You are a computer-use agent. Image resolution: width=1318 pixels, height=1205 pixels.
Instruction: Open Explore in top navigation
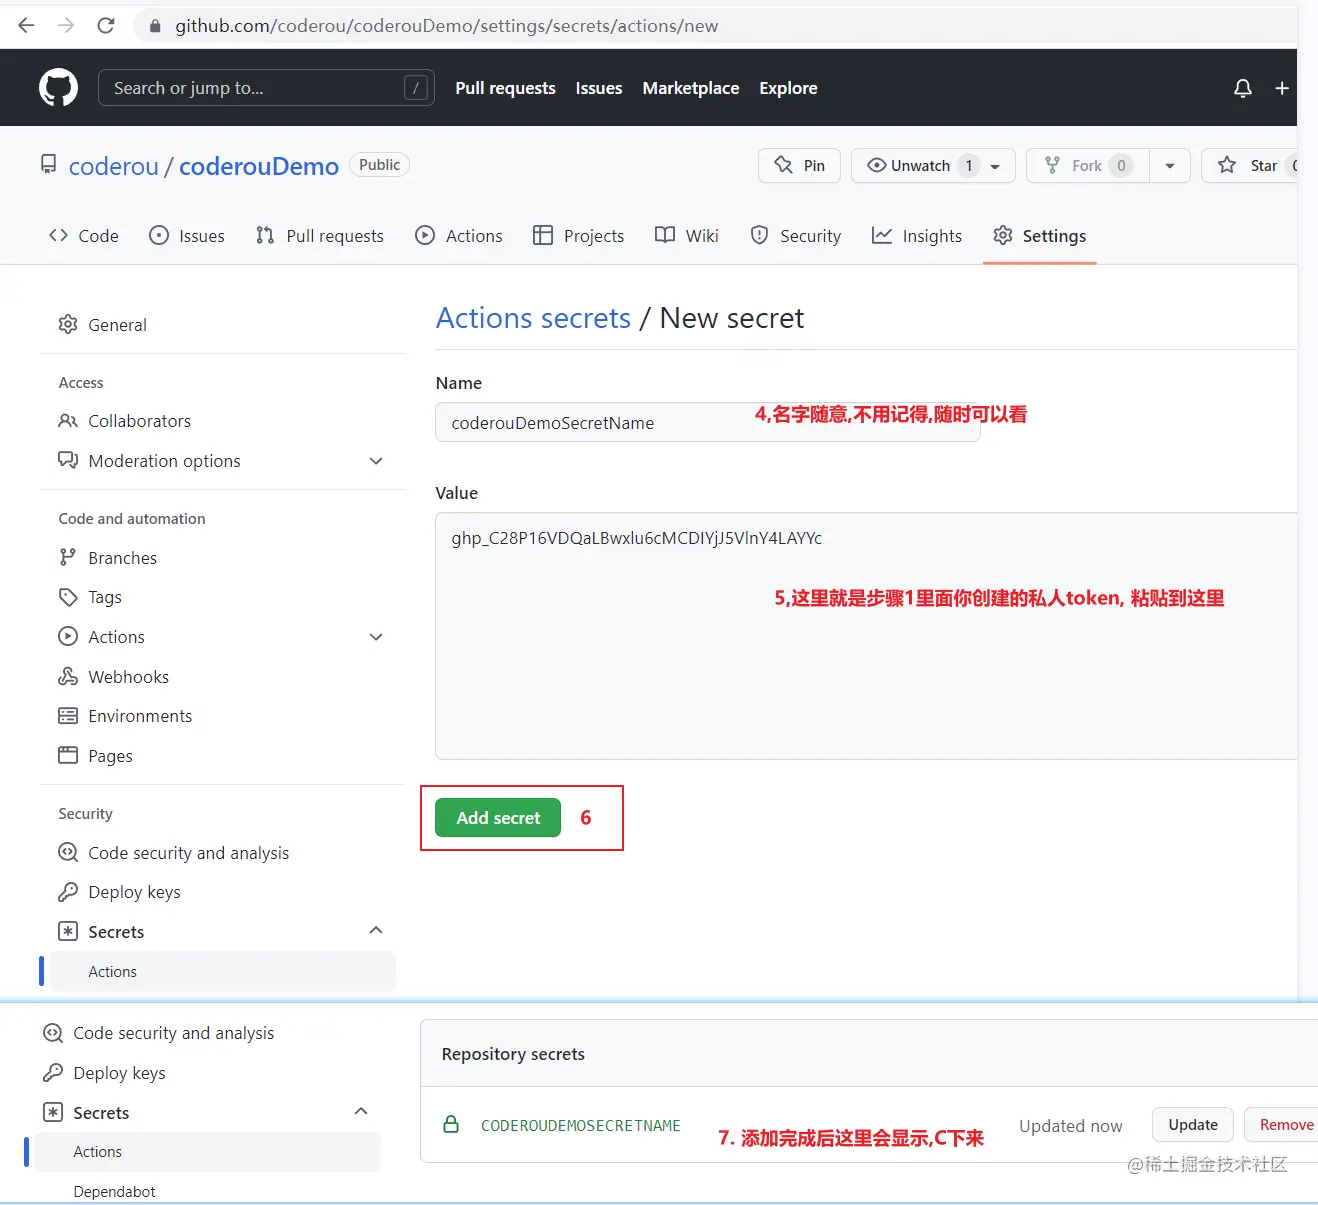788,88
